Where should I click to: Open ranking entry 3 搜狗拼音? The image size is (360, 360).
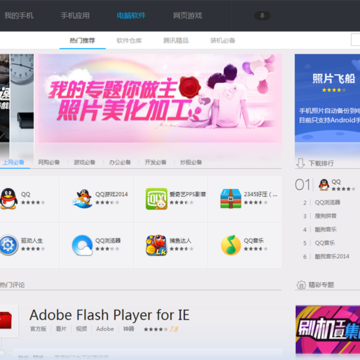pos(325,216)
